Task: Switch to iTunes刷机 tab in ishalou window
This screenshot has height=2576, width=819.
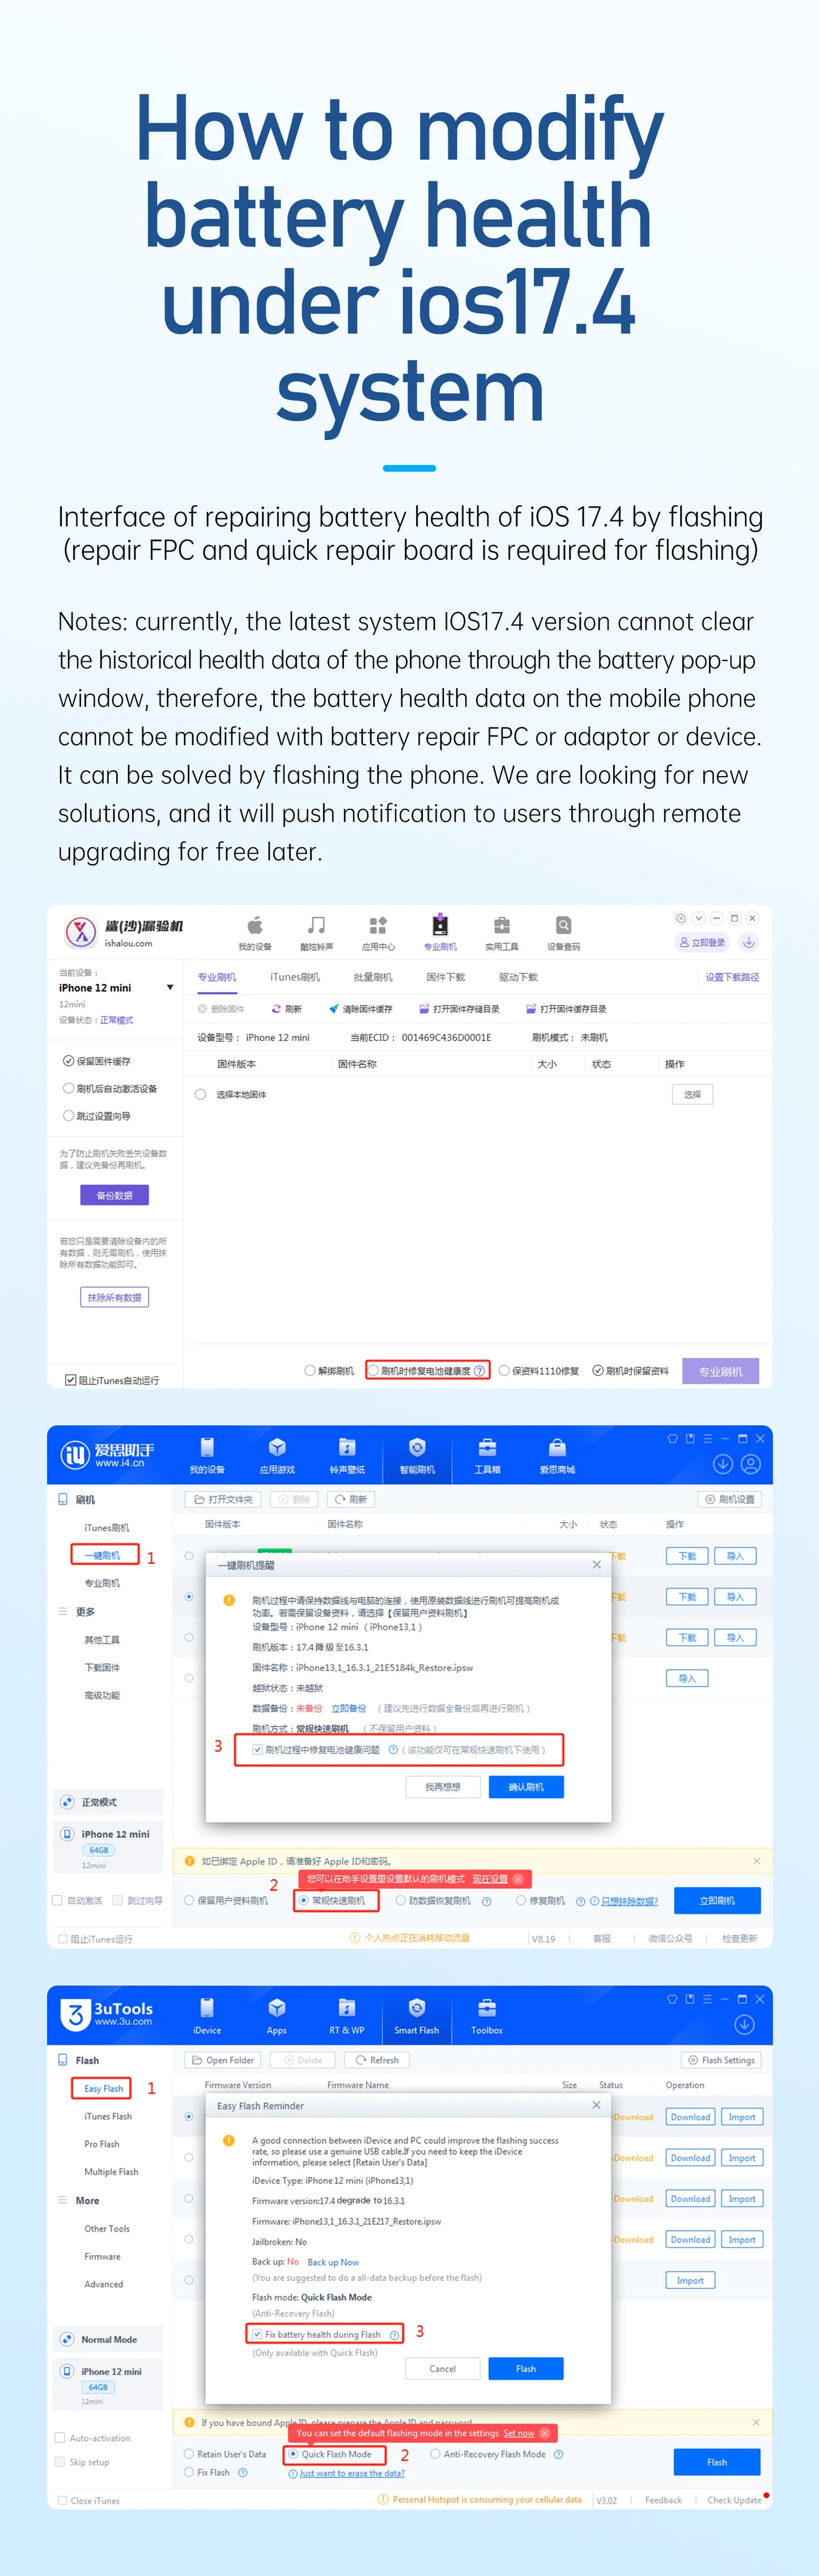Action: click(x=295, y=976)
